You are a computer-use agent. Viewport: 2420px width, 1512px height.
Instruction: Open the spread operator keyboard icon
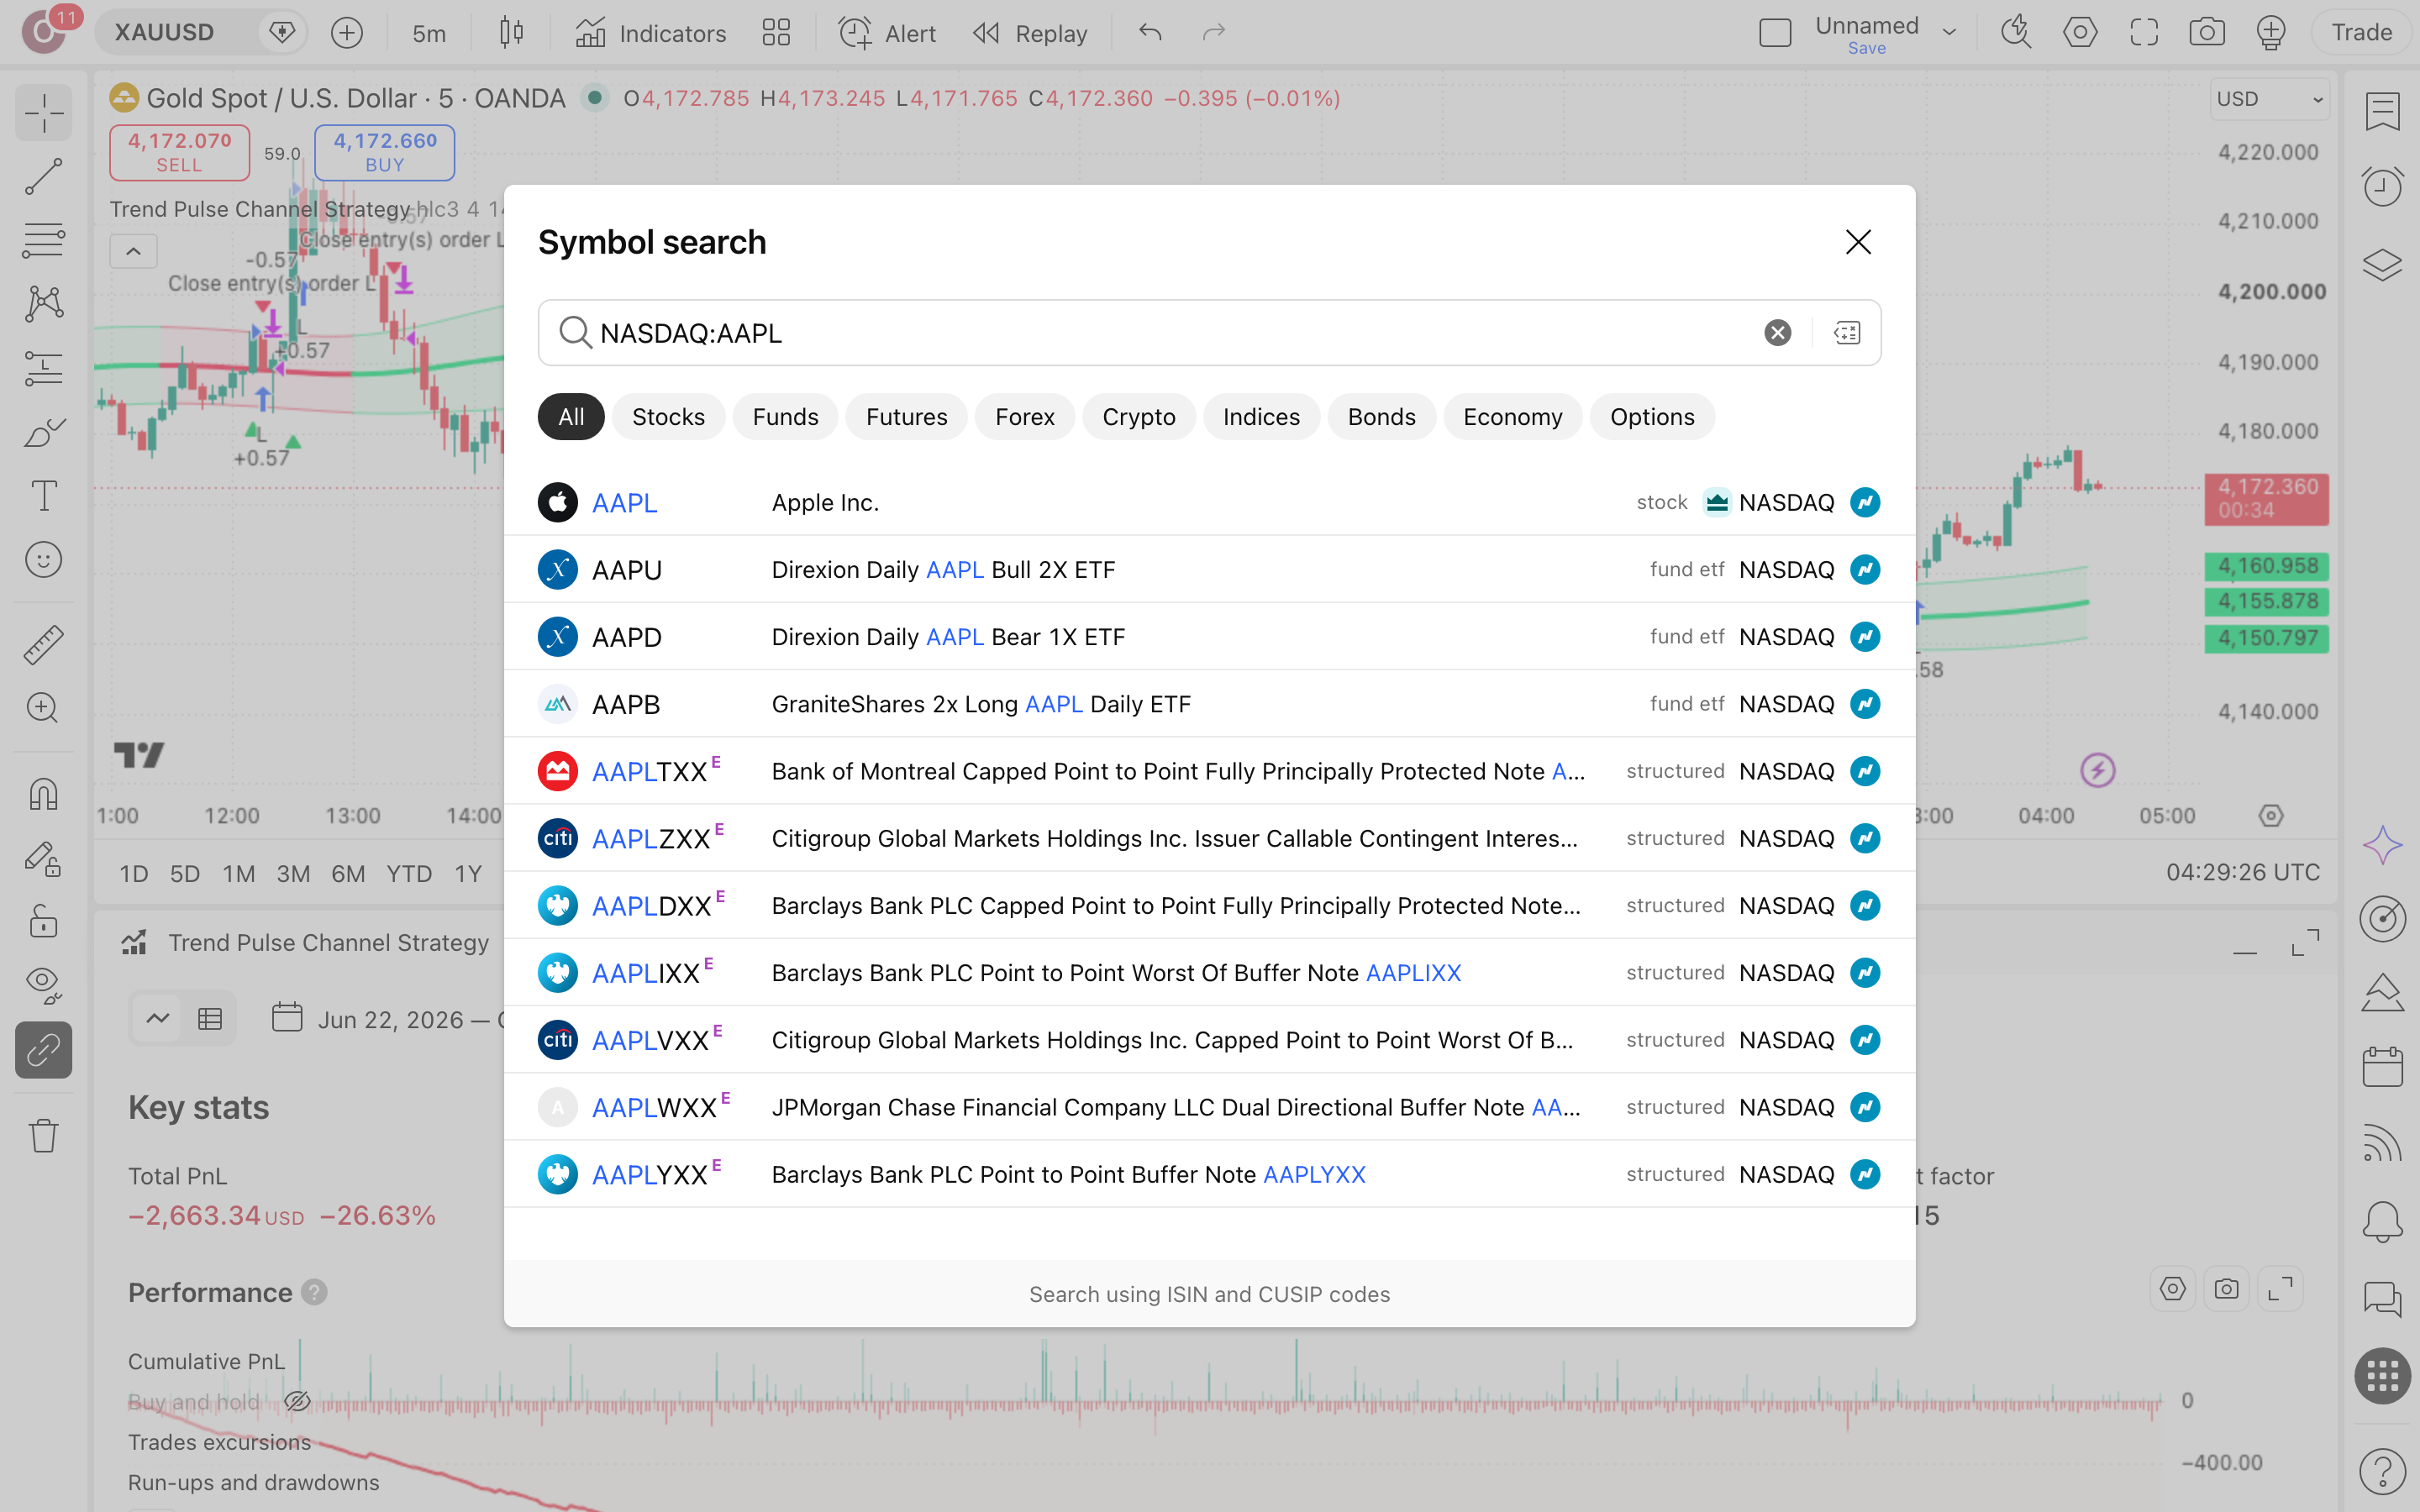1846,333
